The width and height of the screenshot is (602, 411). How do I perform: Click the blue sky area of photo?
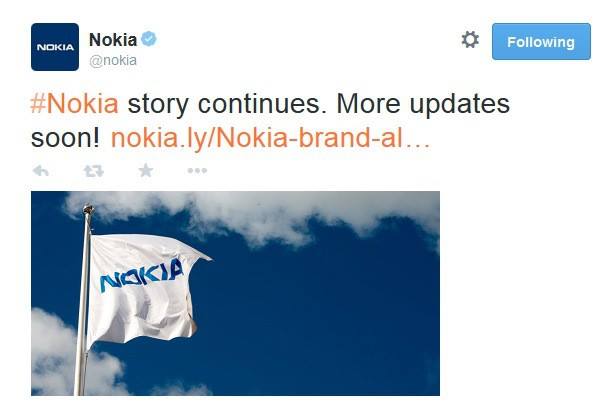point(340,320)
